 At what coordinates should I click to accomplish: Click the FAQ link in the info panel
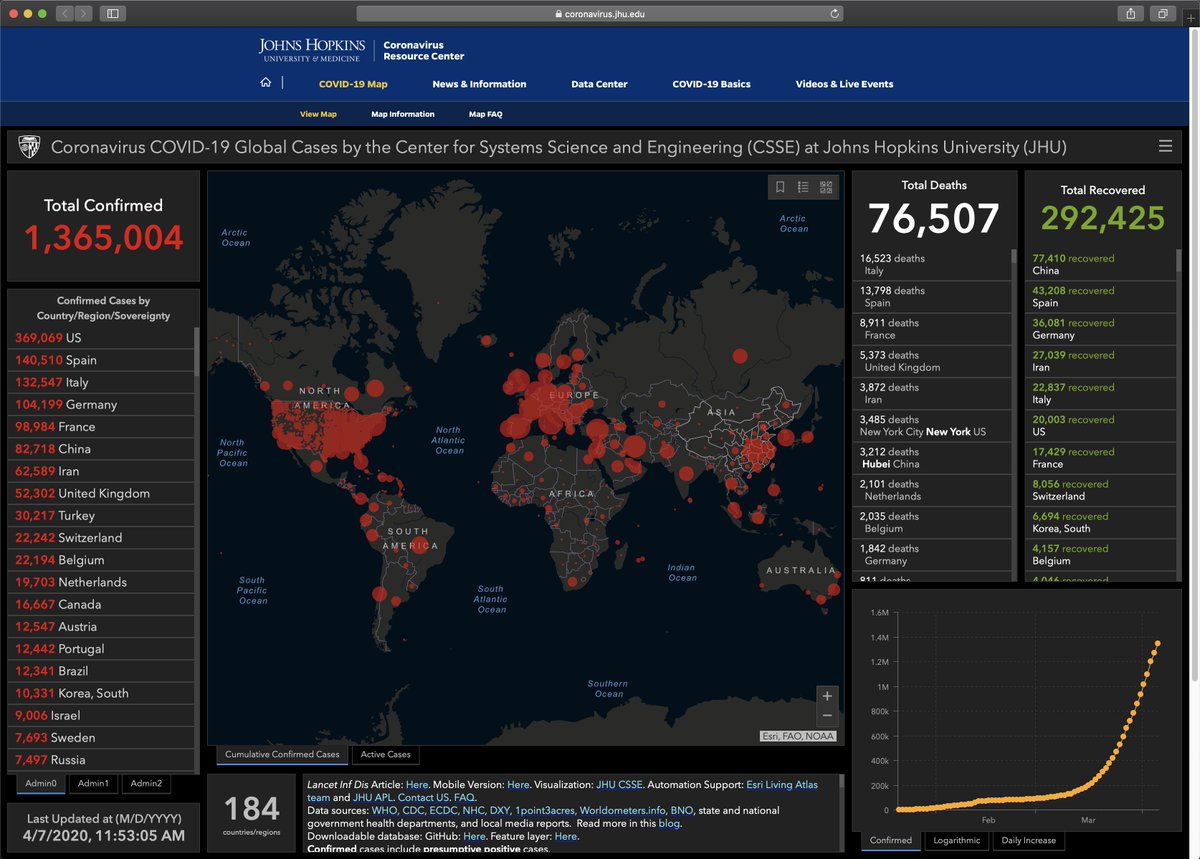click(x=464, y=798)
